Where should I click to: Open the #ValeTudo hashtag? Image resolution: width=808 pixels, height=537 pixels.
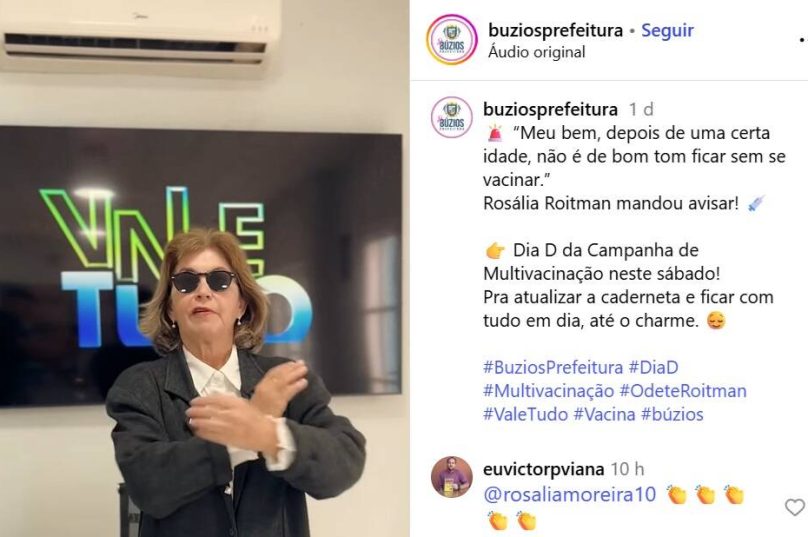tap(525, 414)
